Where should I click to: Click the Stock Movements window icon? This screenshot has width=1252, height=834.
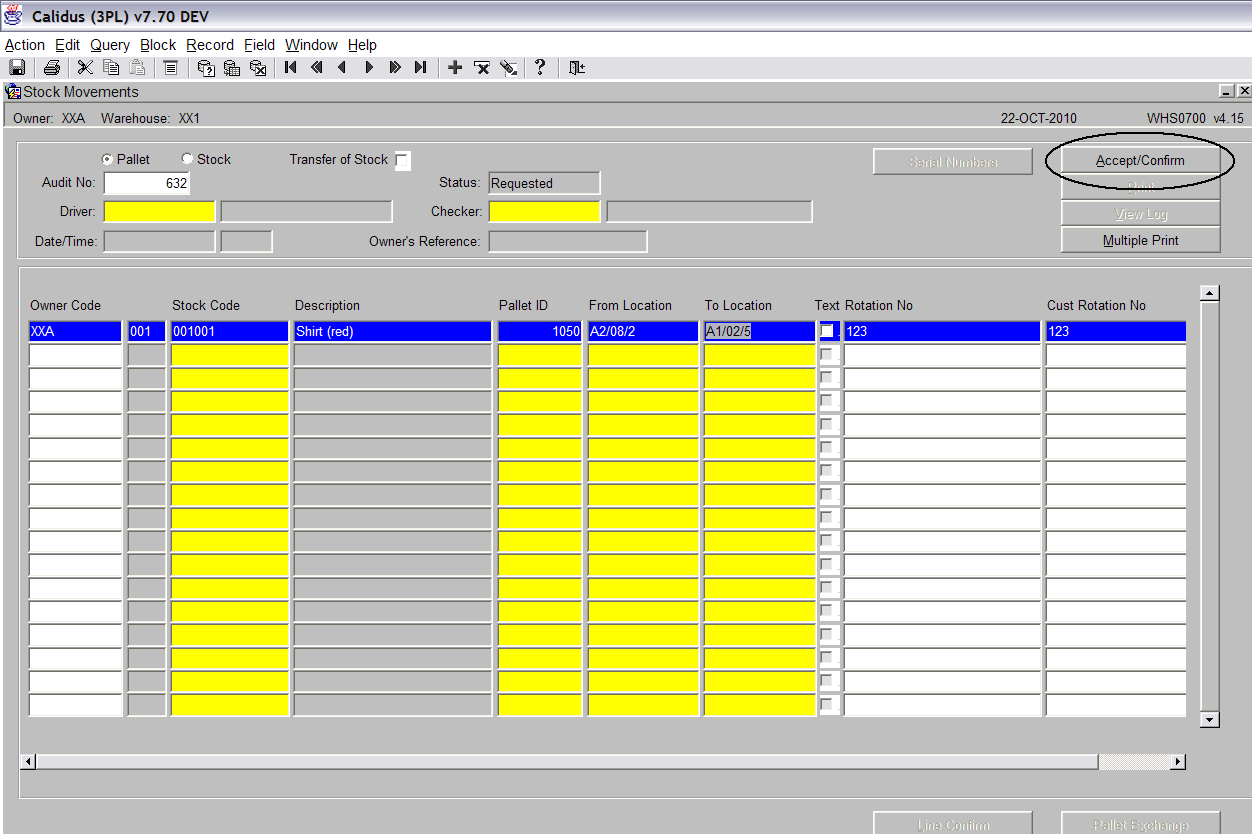tap(13, 91)
